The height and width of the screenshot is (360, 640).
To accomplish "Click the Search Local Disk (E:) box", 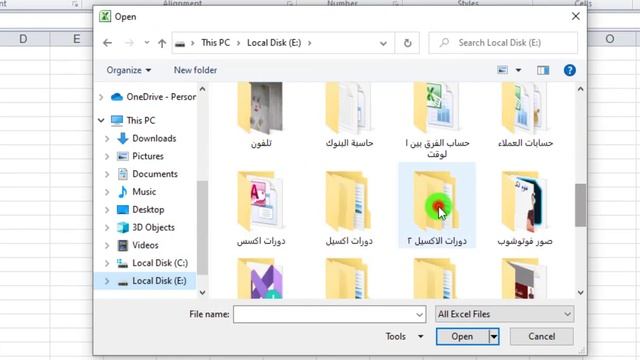I will click(503, 43).
